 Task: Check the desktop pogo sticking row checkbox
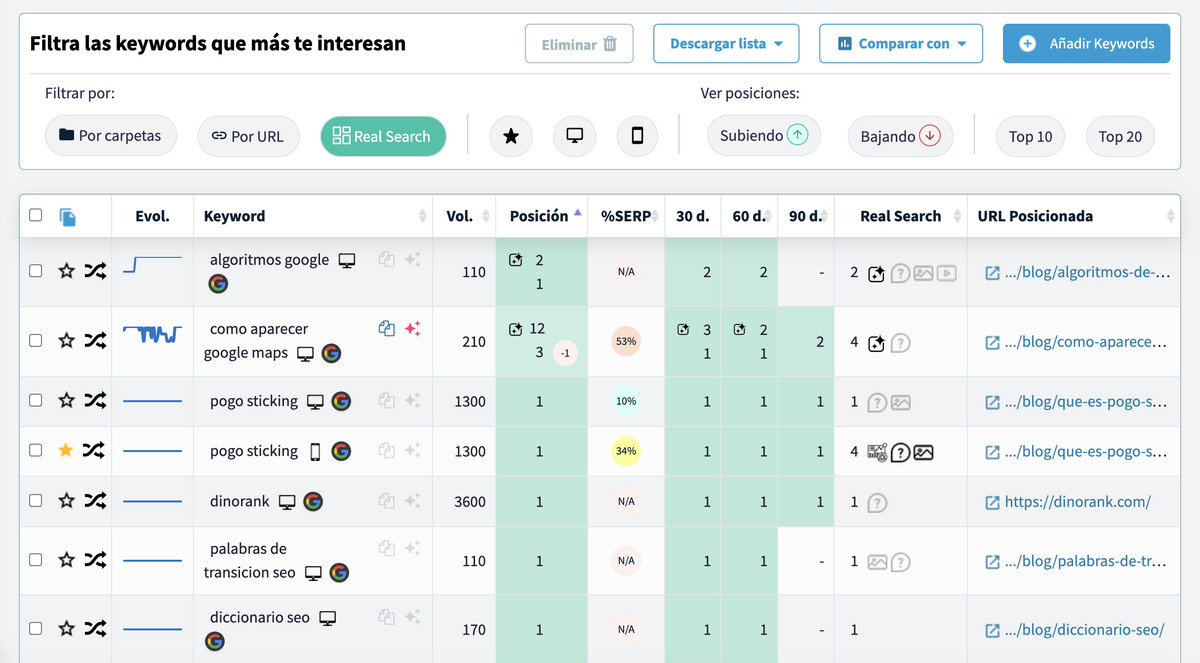(x=36, y=400)
